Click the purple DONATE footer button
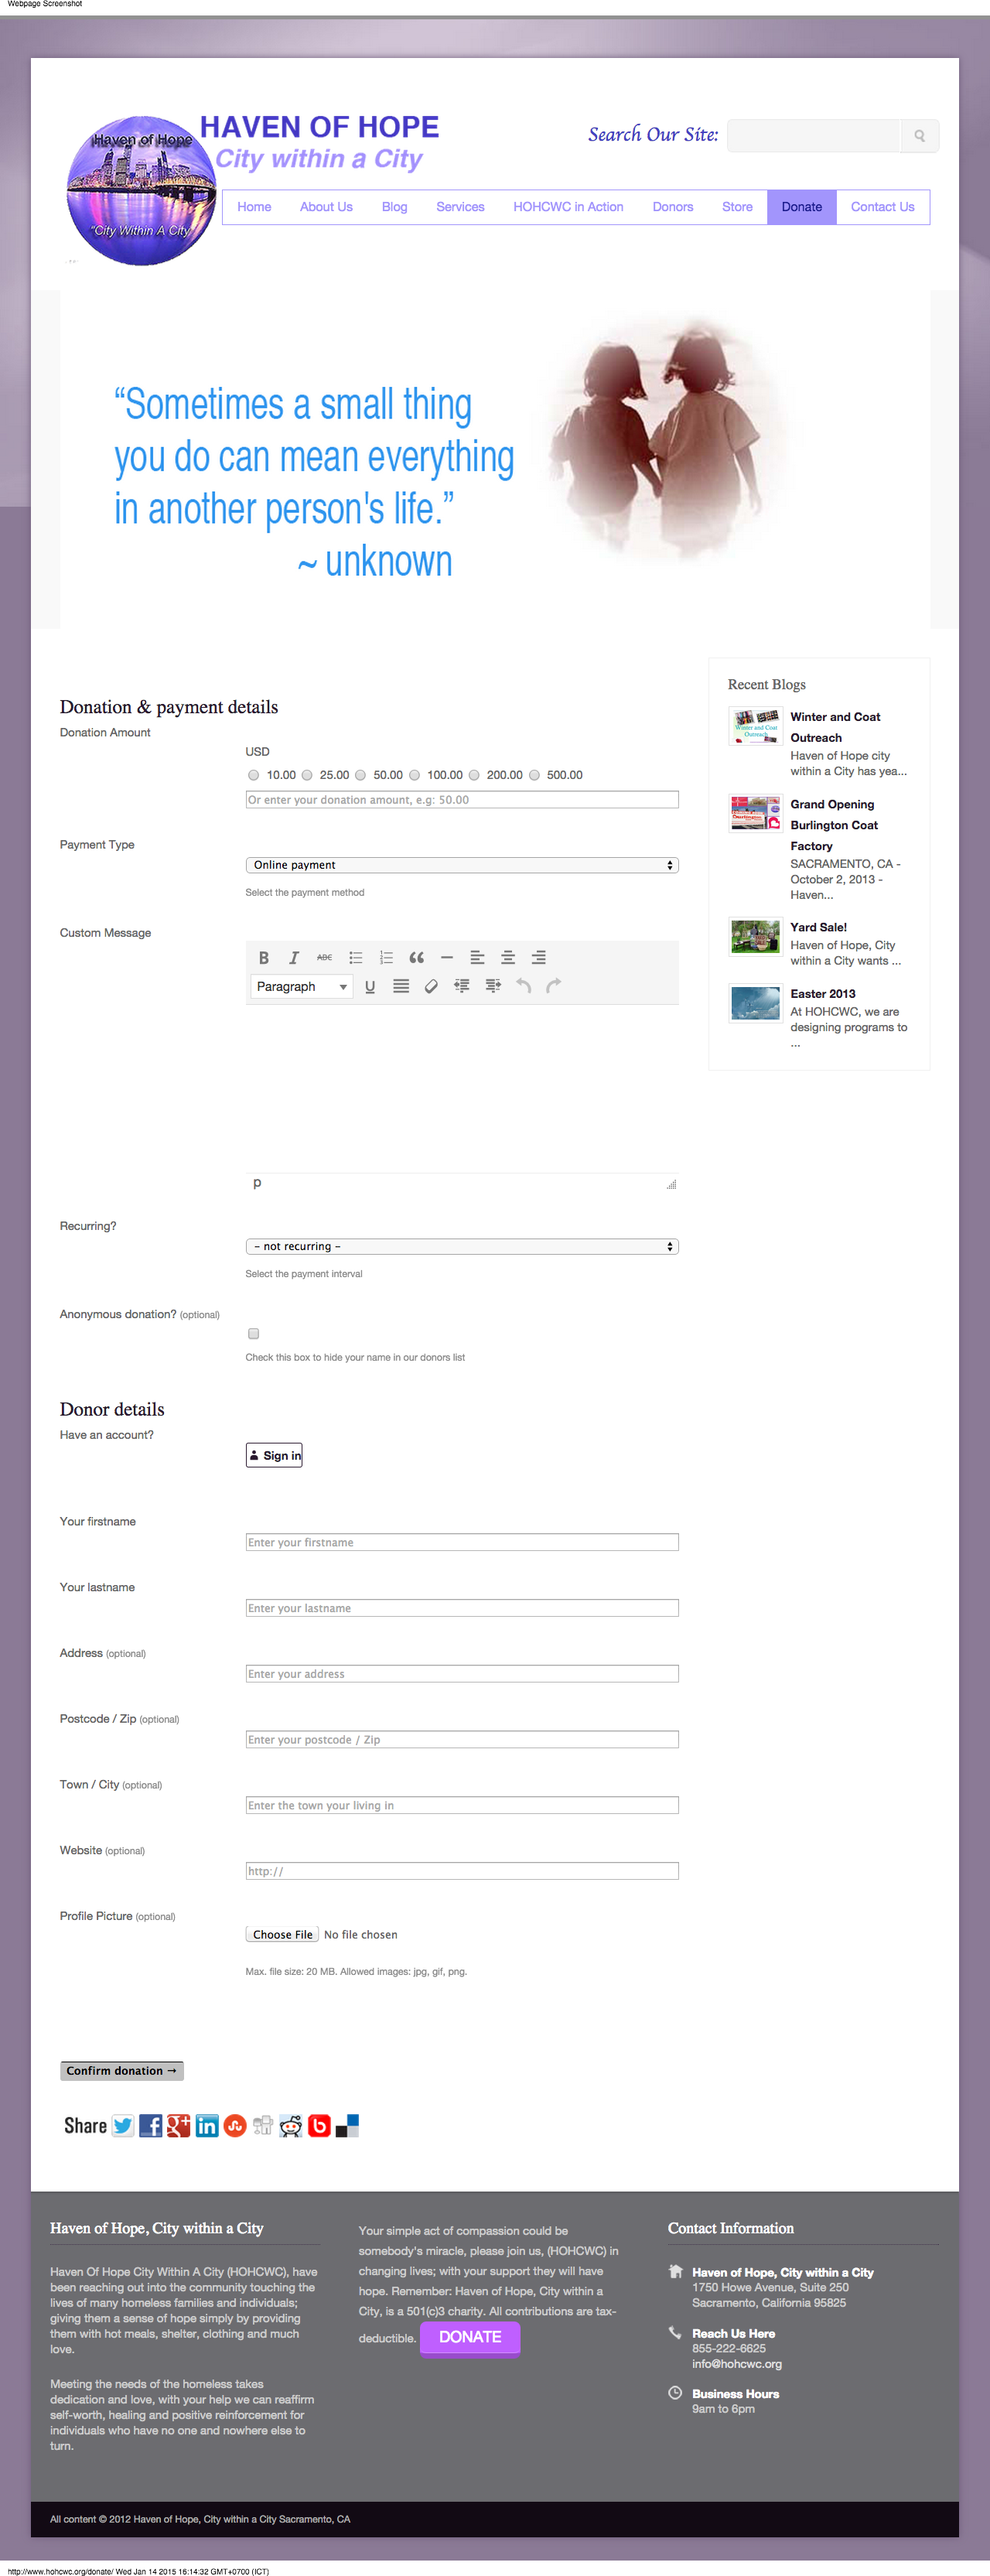 (470, 2337)
